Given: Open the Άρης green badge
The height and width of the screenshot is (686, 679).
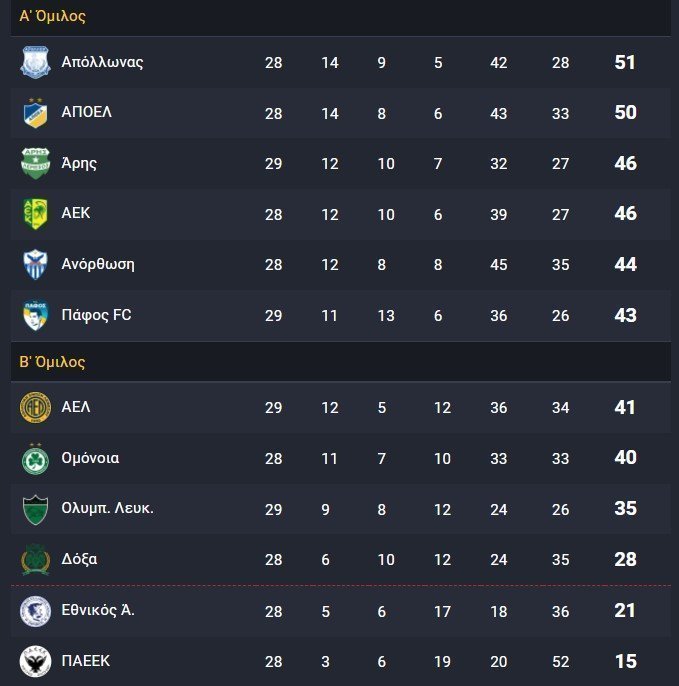Looking at the screenshot, I should point(35,163).
